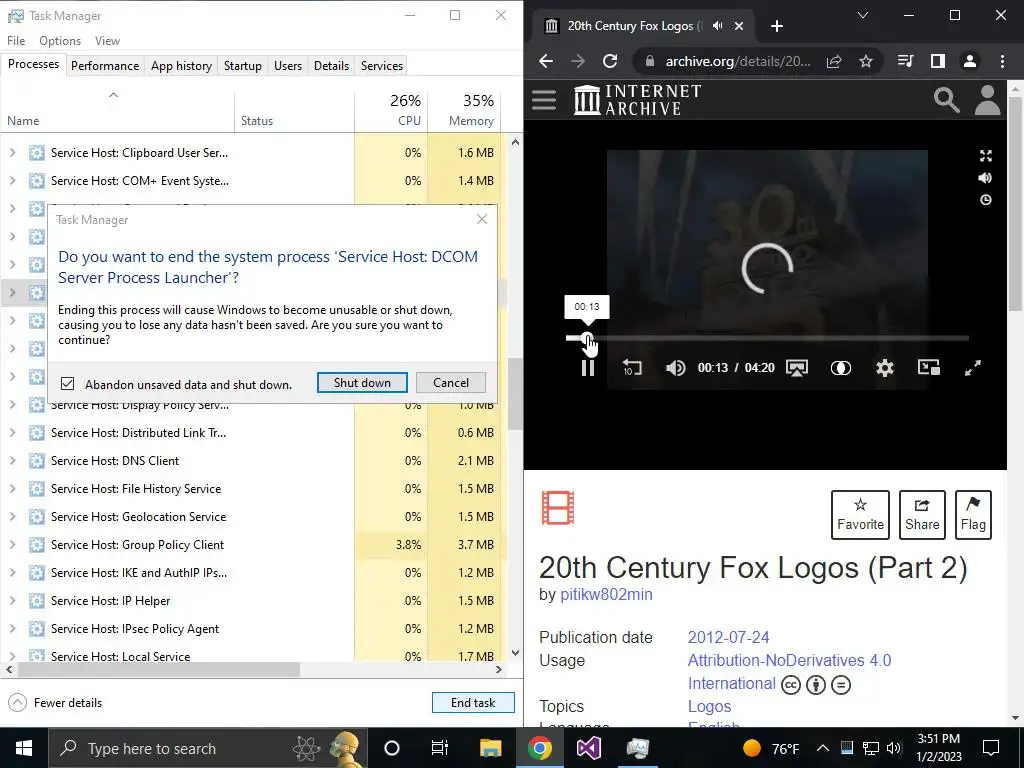Open the Attribution-NoDerivatives 4.0 license link
The width and height of the screenshot is (1024, 768).
[x=789, y=660]
